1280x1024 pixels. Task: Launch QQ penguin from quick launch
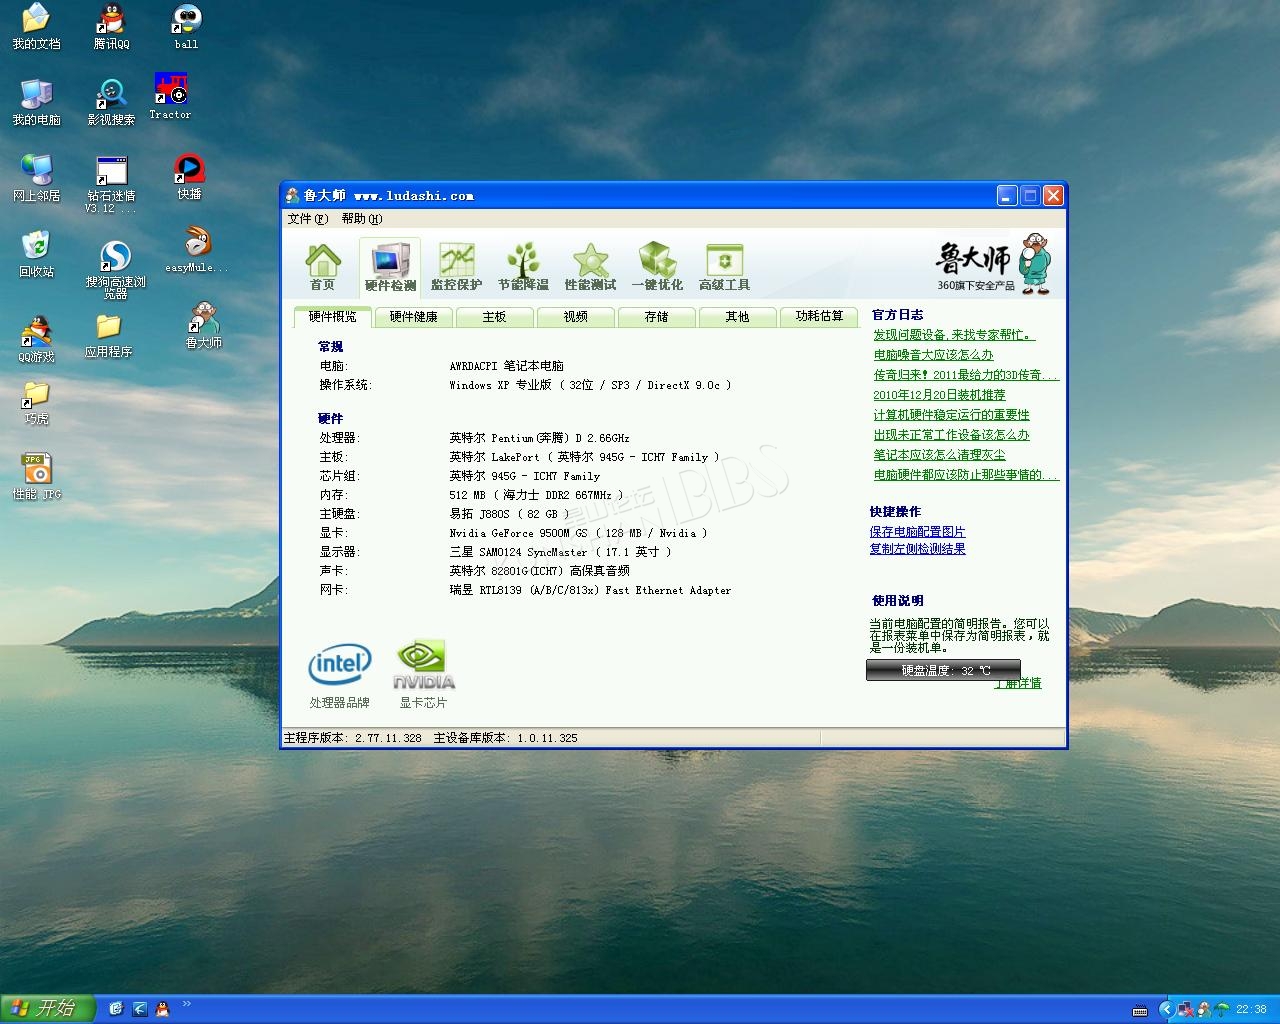(162, 1009)
